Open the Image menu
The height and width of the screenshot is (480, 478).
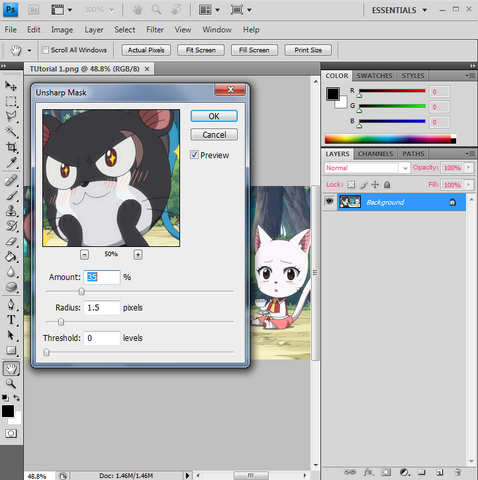(62, 30)
